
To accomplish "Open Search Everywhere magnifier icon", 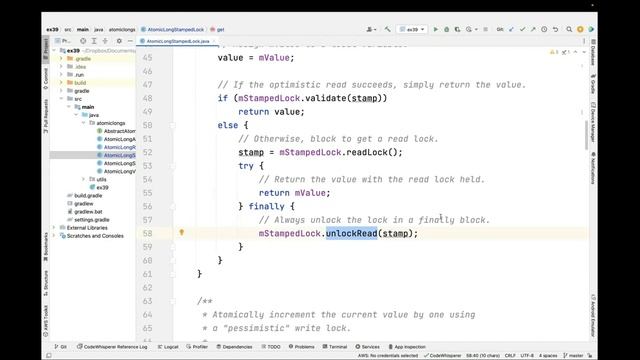I will point(569,29).
